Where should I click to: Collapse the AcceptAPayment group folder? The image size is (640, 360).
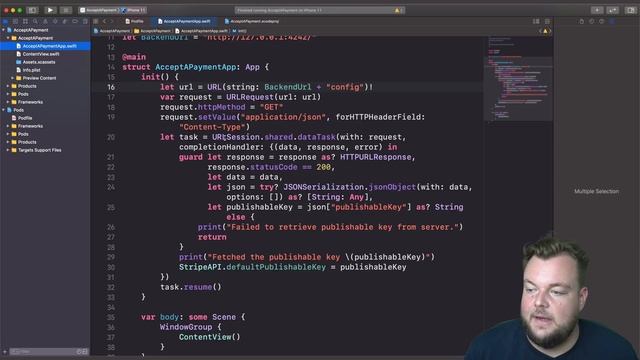point(8,38)
